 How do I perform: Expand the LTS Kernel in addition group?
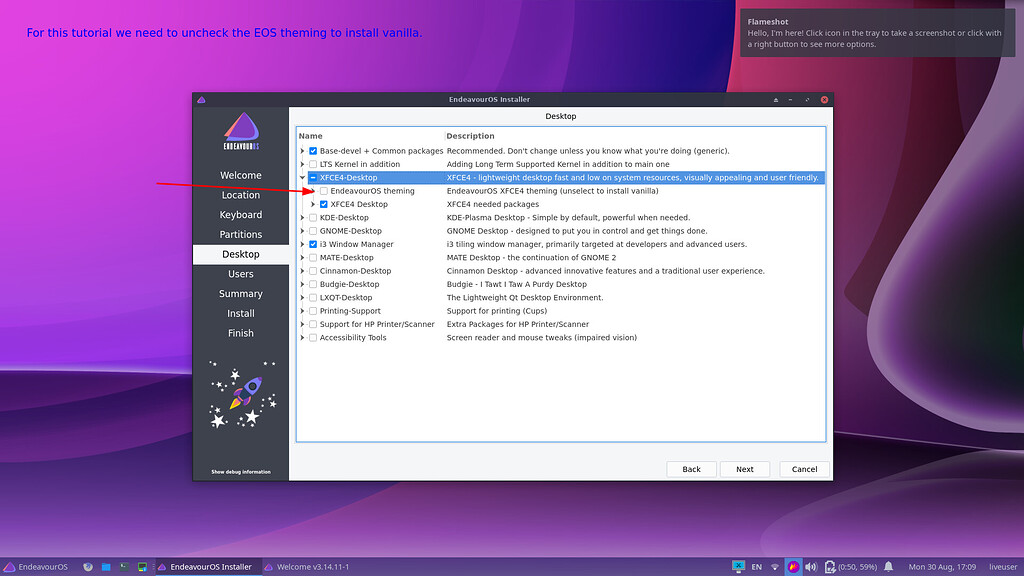click(302, 165)
